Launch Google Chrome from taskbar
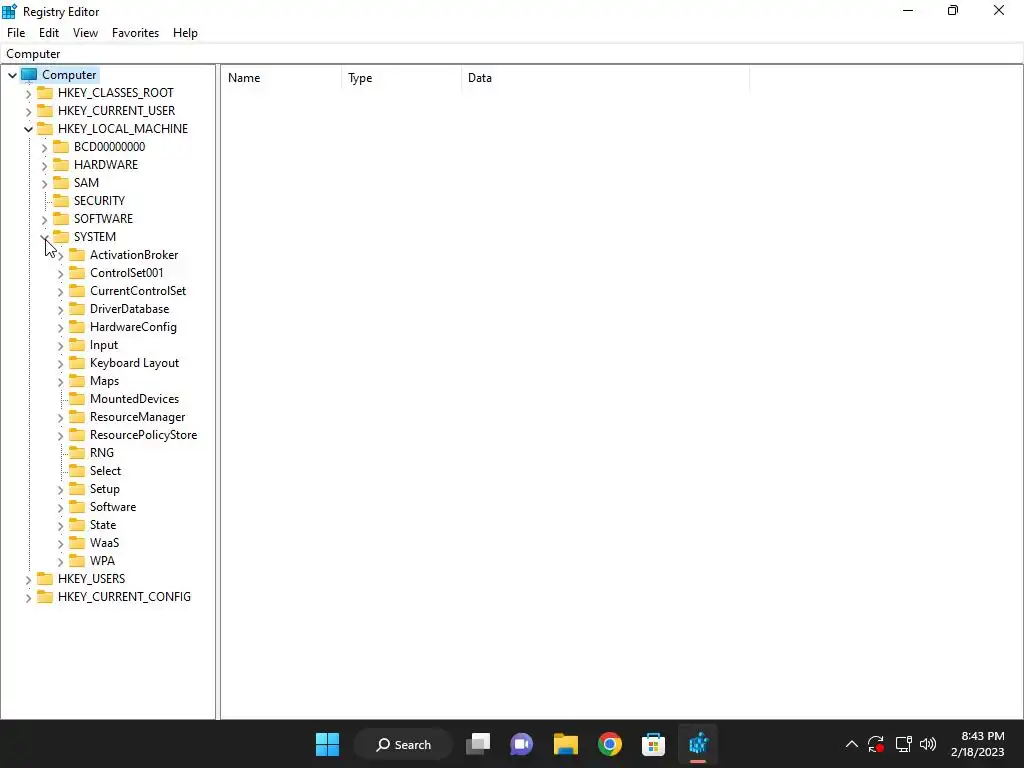 coord(609,744)
